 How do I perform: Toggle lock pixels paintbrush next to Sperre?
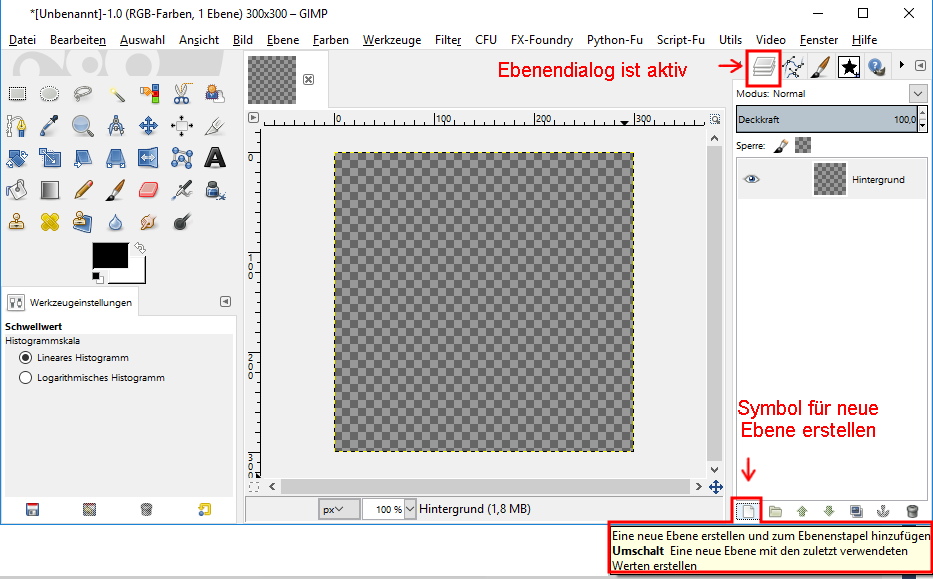point(781,145)
